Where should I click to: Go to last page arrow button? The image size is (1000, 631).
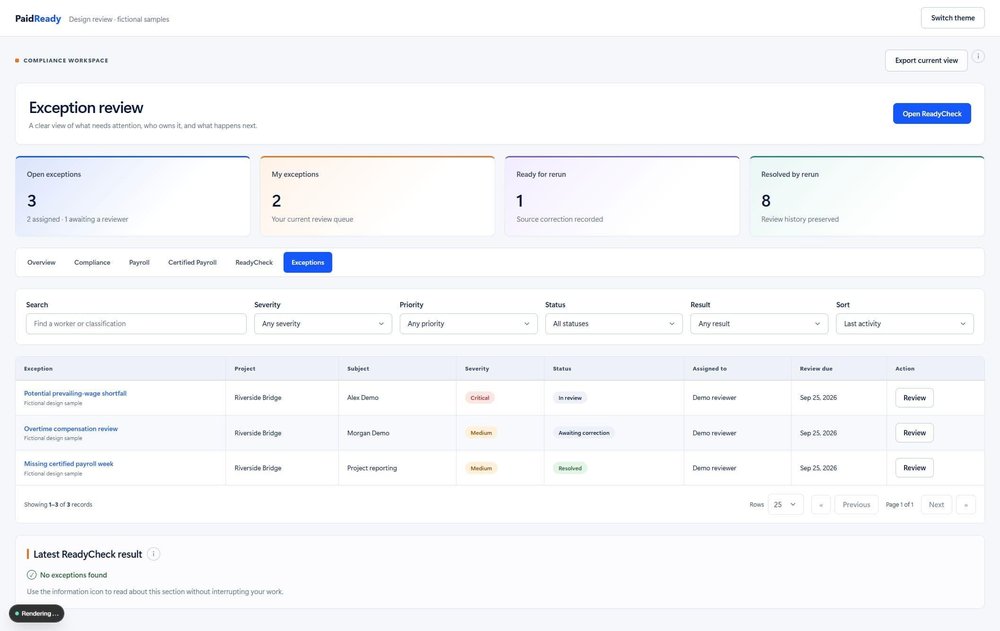966,505
